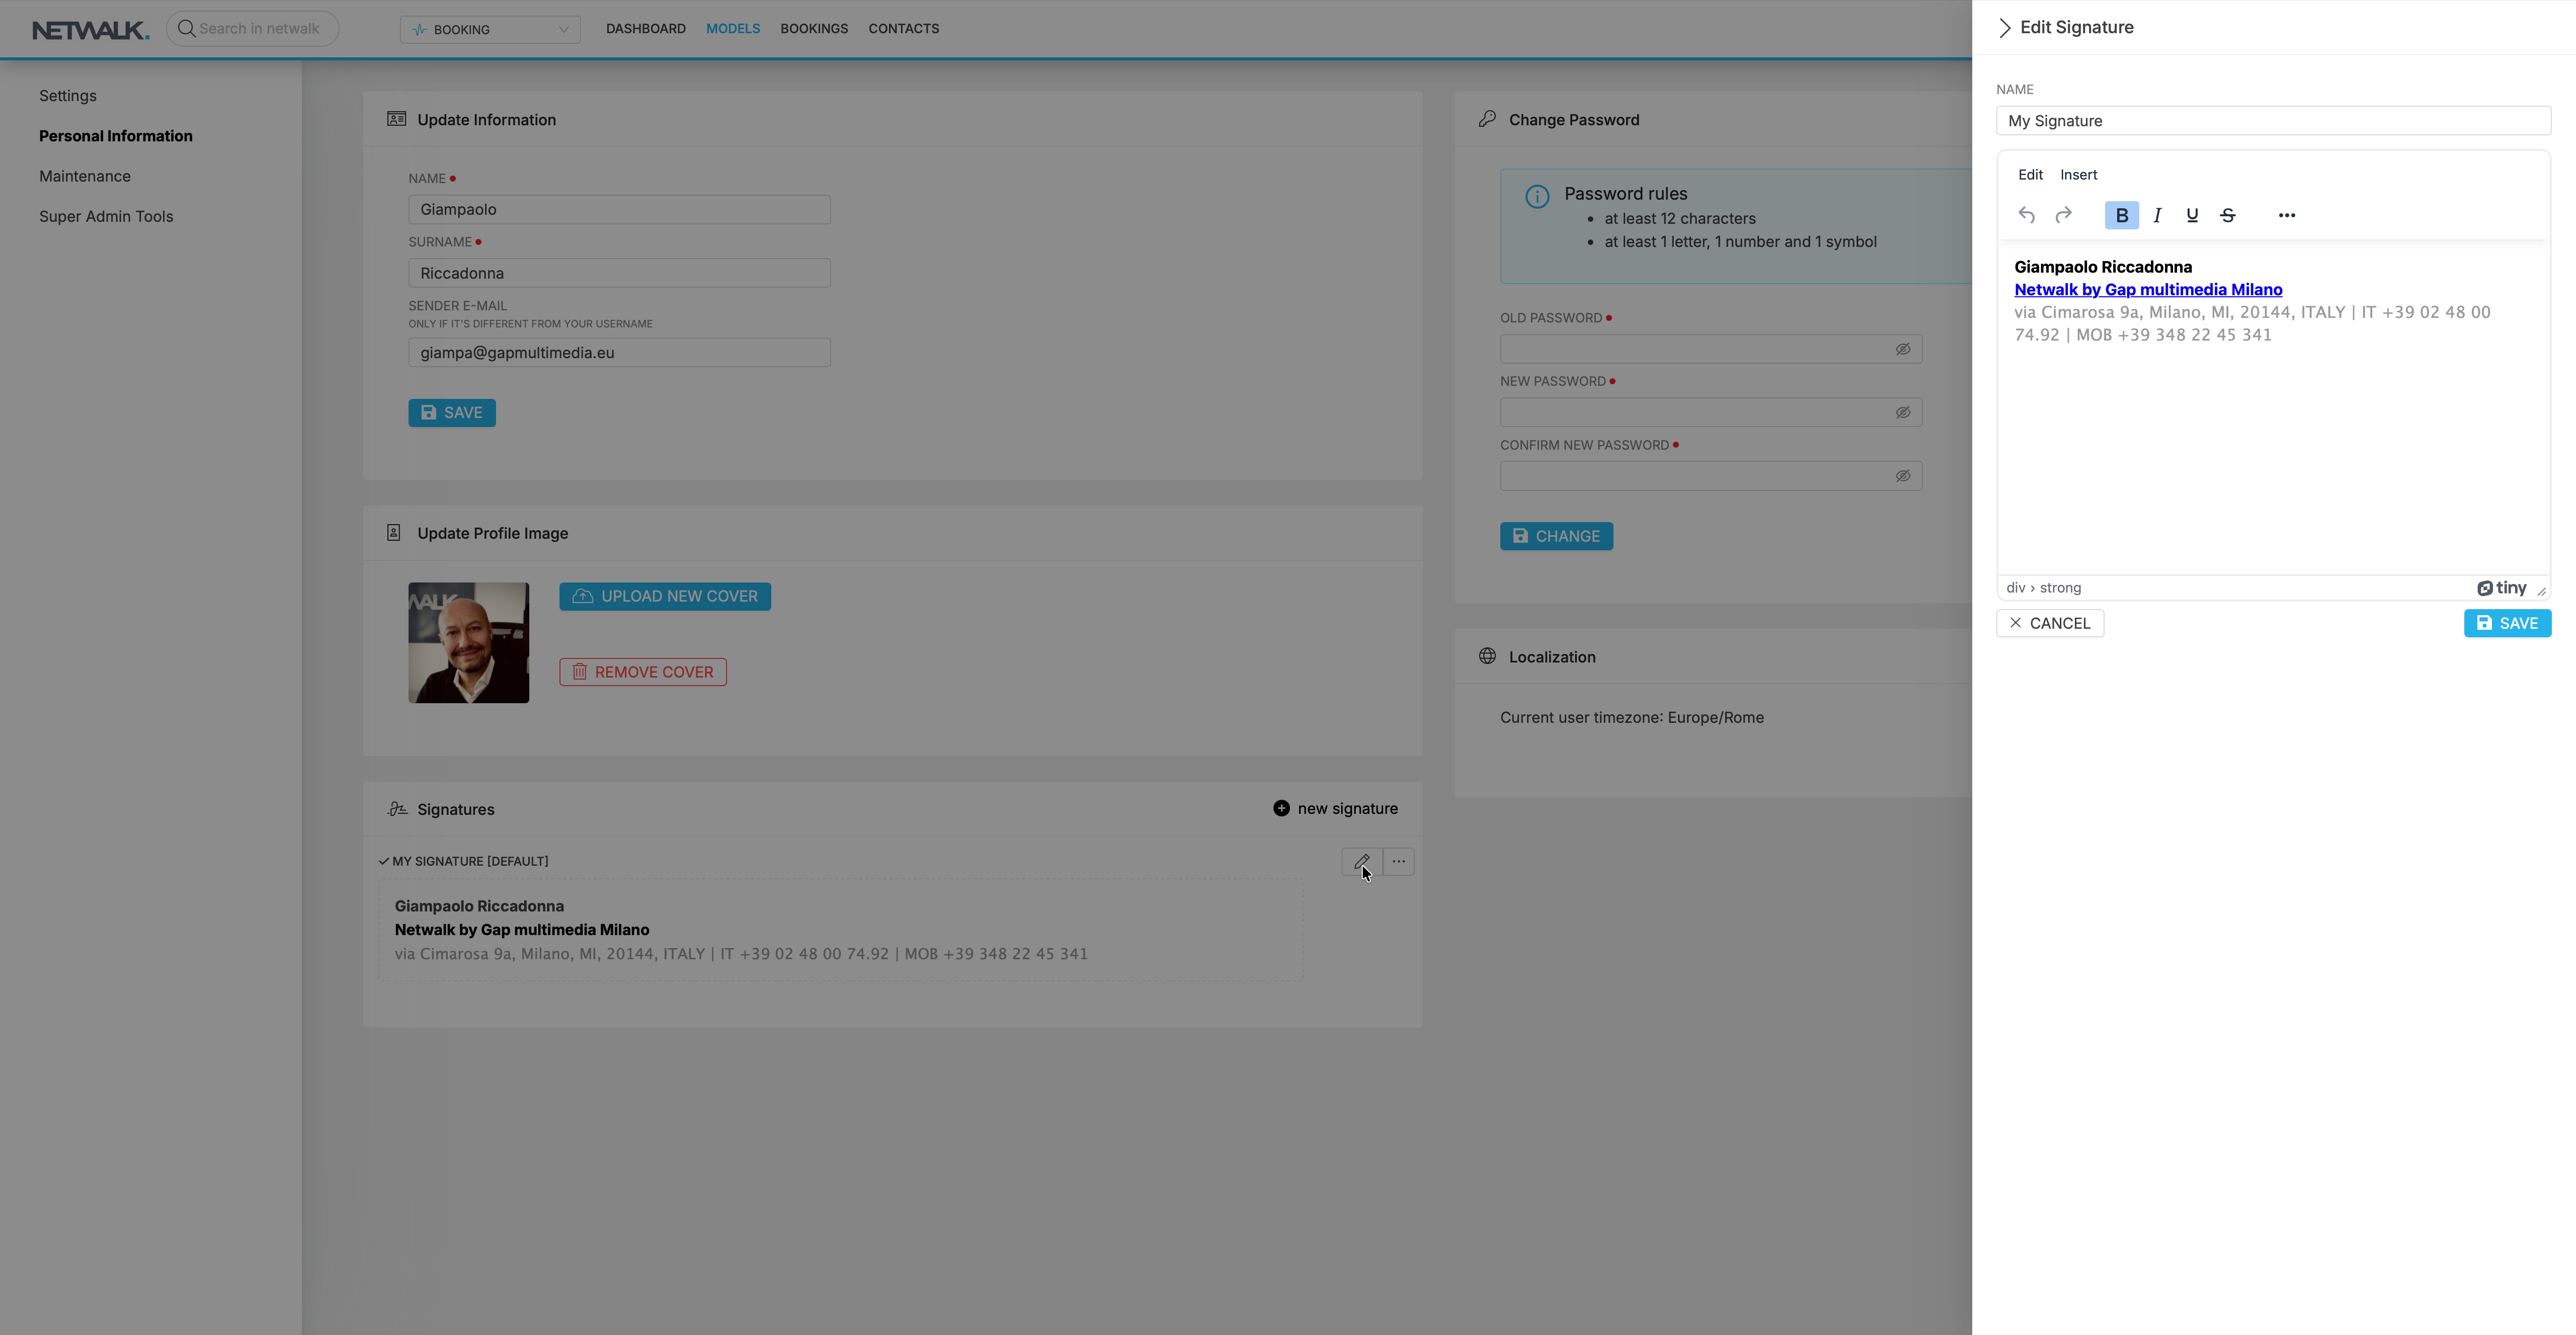Open Maintenance in the sidebar

click(x=85, y=176)
